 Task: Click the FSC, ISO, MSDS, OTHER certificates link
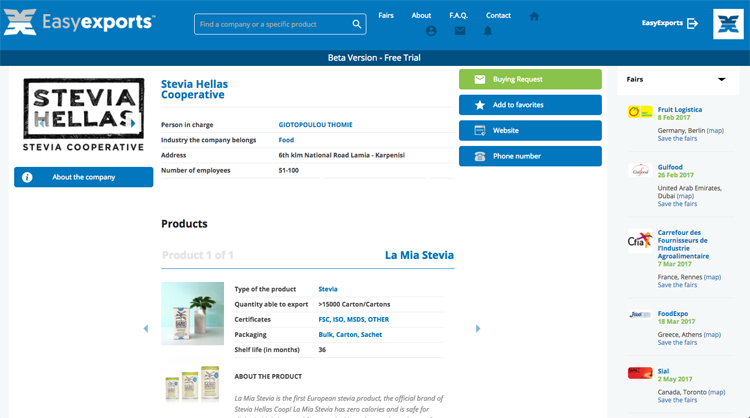pos(353,319)
